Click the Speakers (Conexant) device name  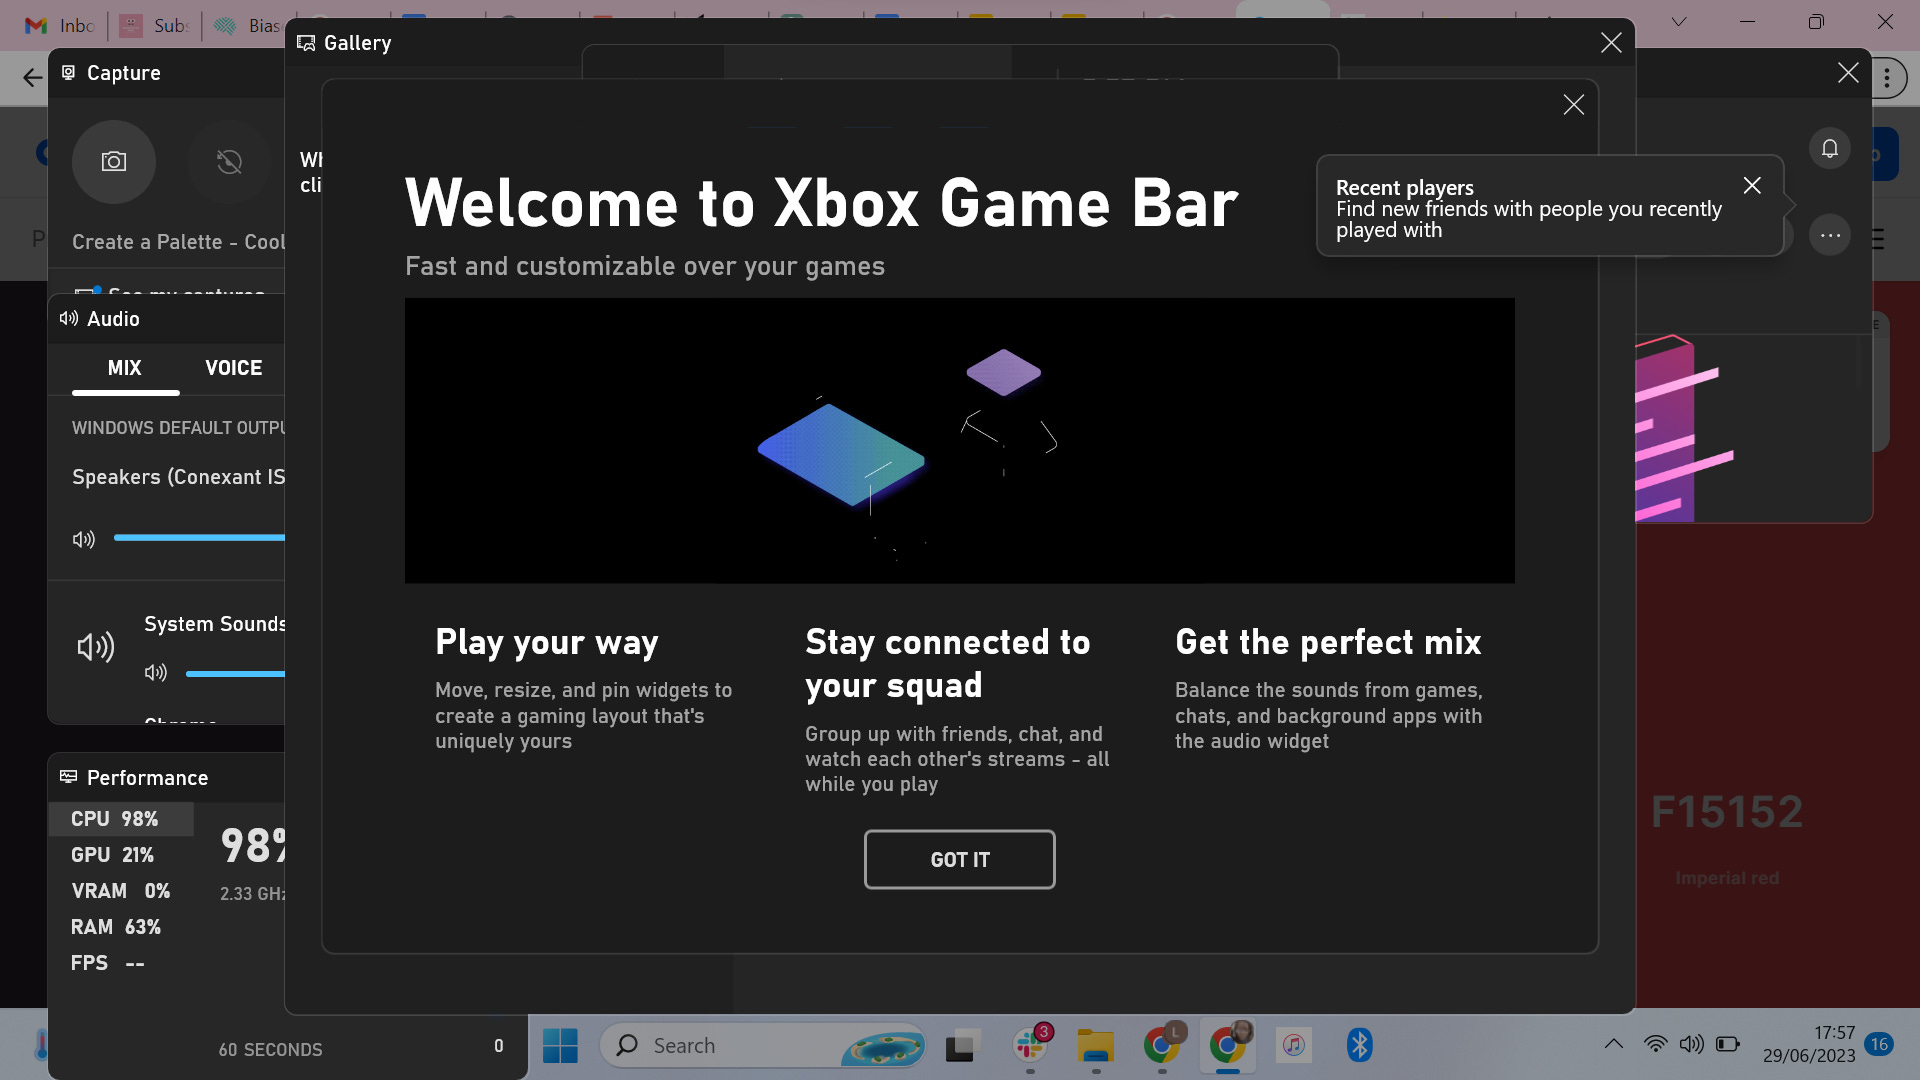tap(178, 477)
